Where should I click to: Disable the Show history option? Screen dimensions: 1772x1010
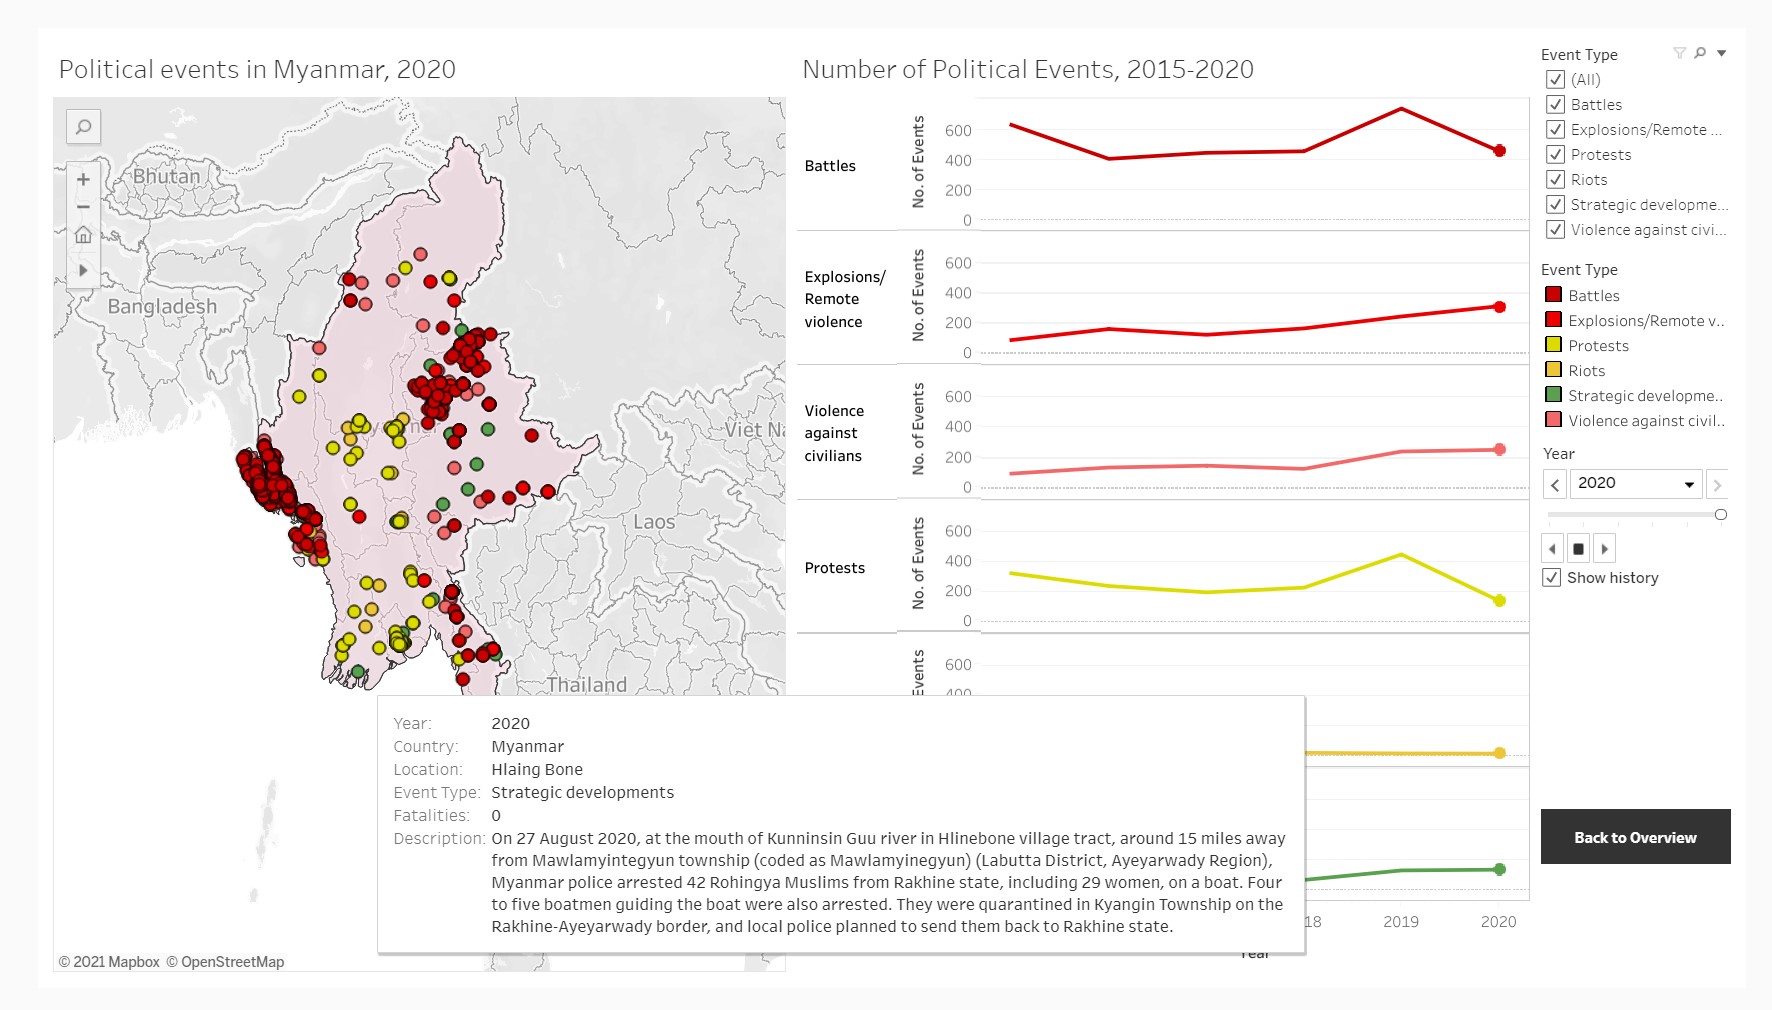(x=1552, y=578)
